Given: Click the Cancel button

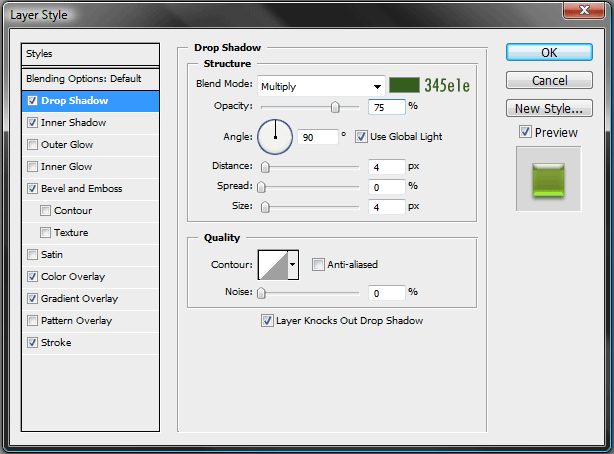Looking at the screenshot, I should 549,80.
